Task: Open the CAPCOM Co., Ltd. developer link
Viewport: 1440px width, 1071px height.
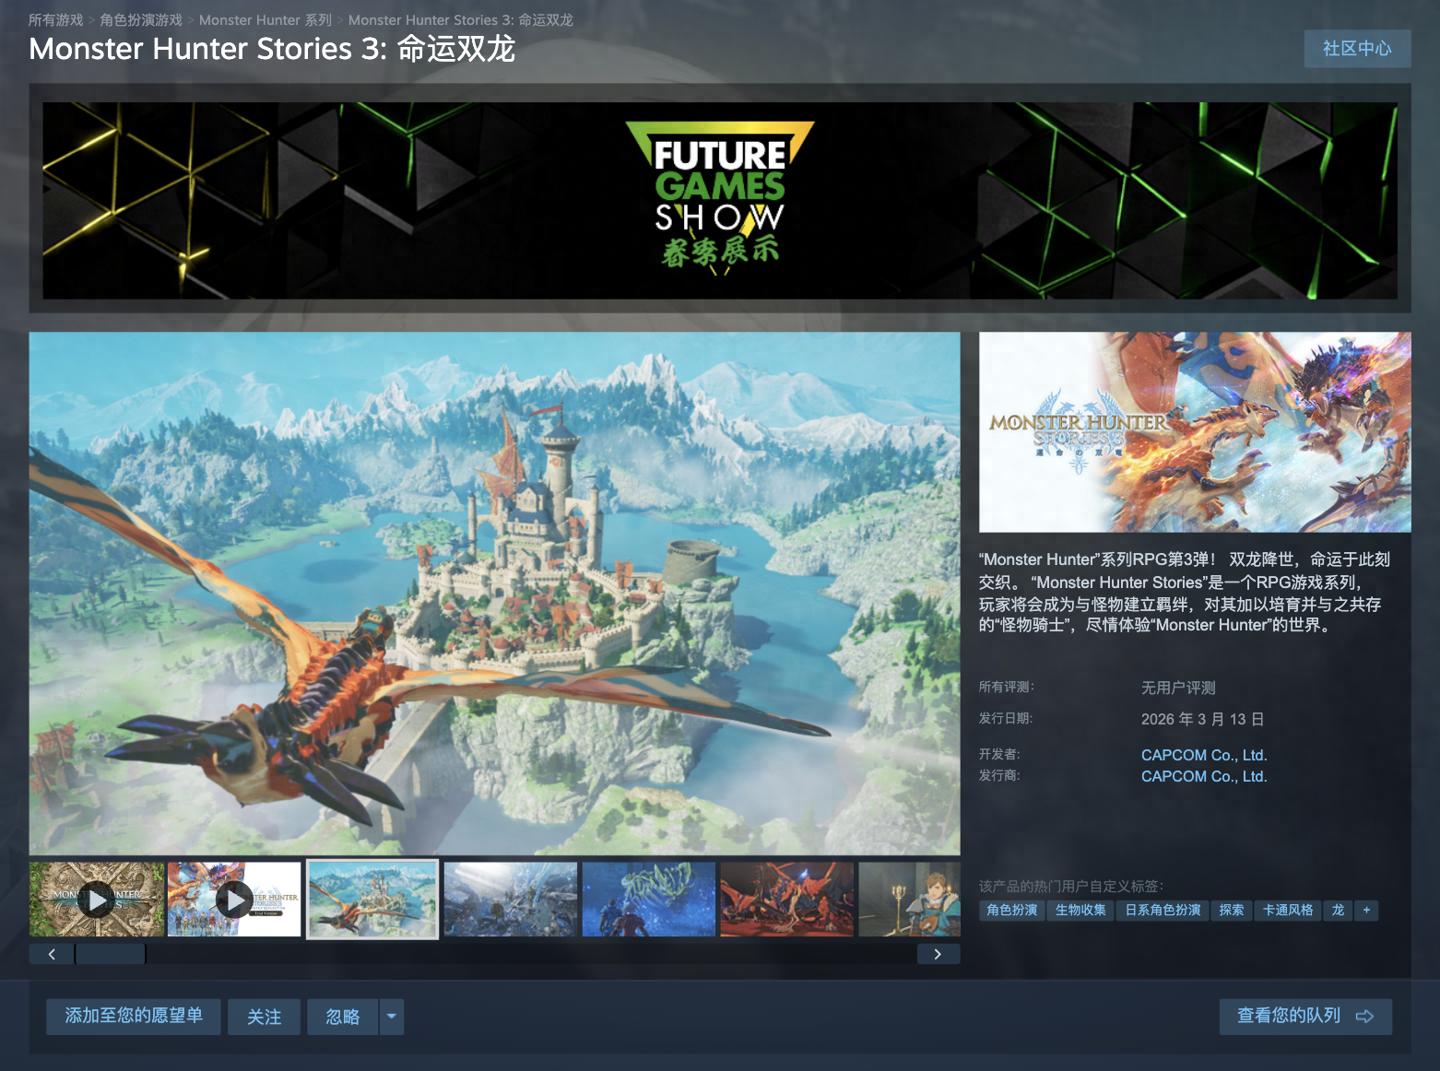Action: 1204,755
